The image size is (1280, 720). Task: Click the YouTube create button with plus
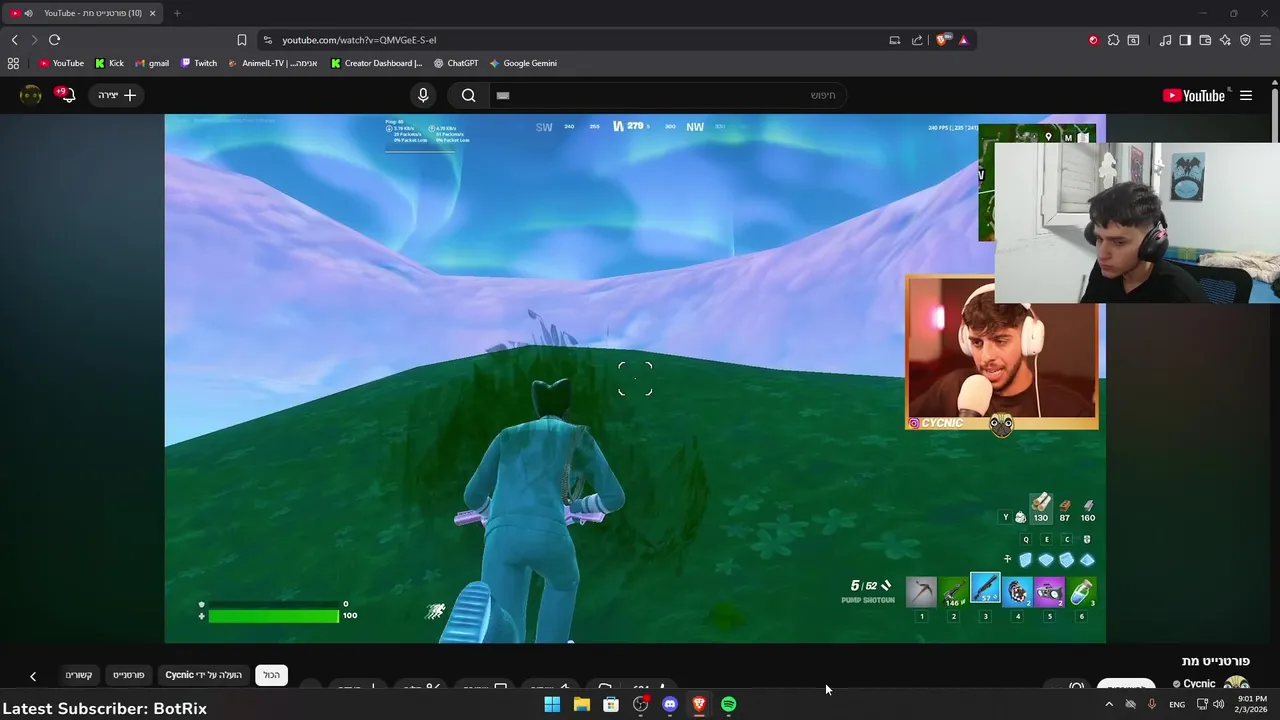point(117,95)
